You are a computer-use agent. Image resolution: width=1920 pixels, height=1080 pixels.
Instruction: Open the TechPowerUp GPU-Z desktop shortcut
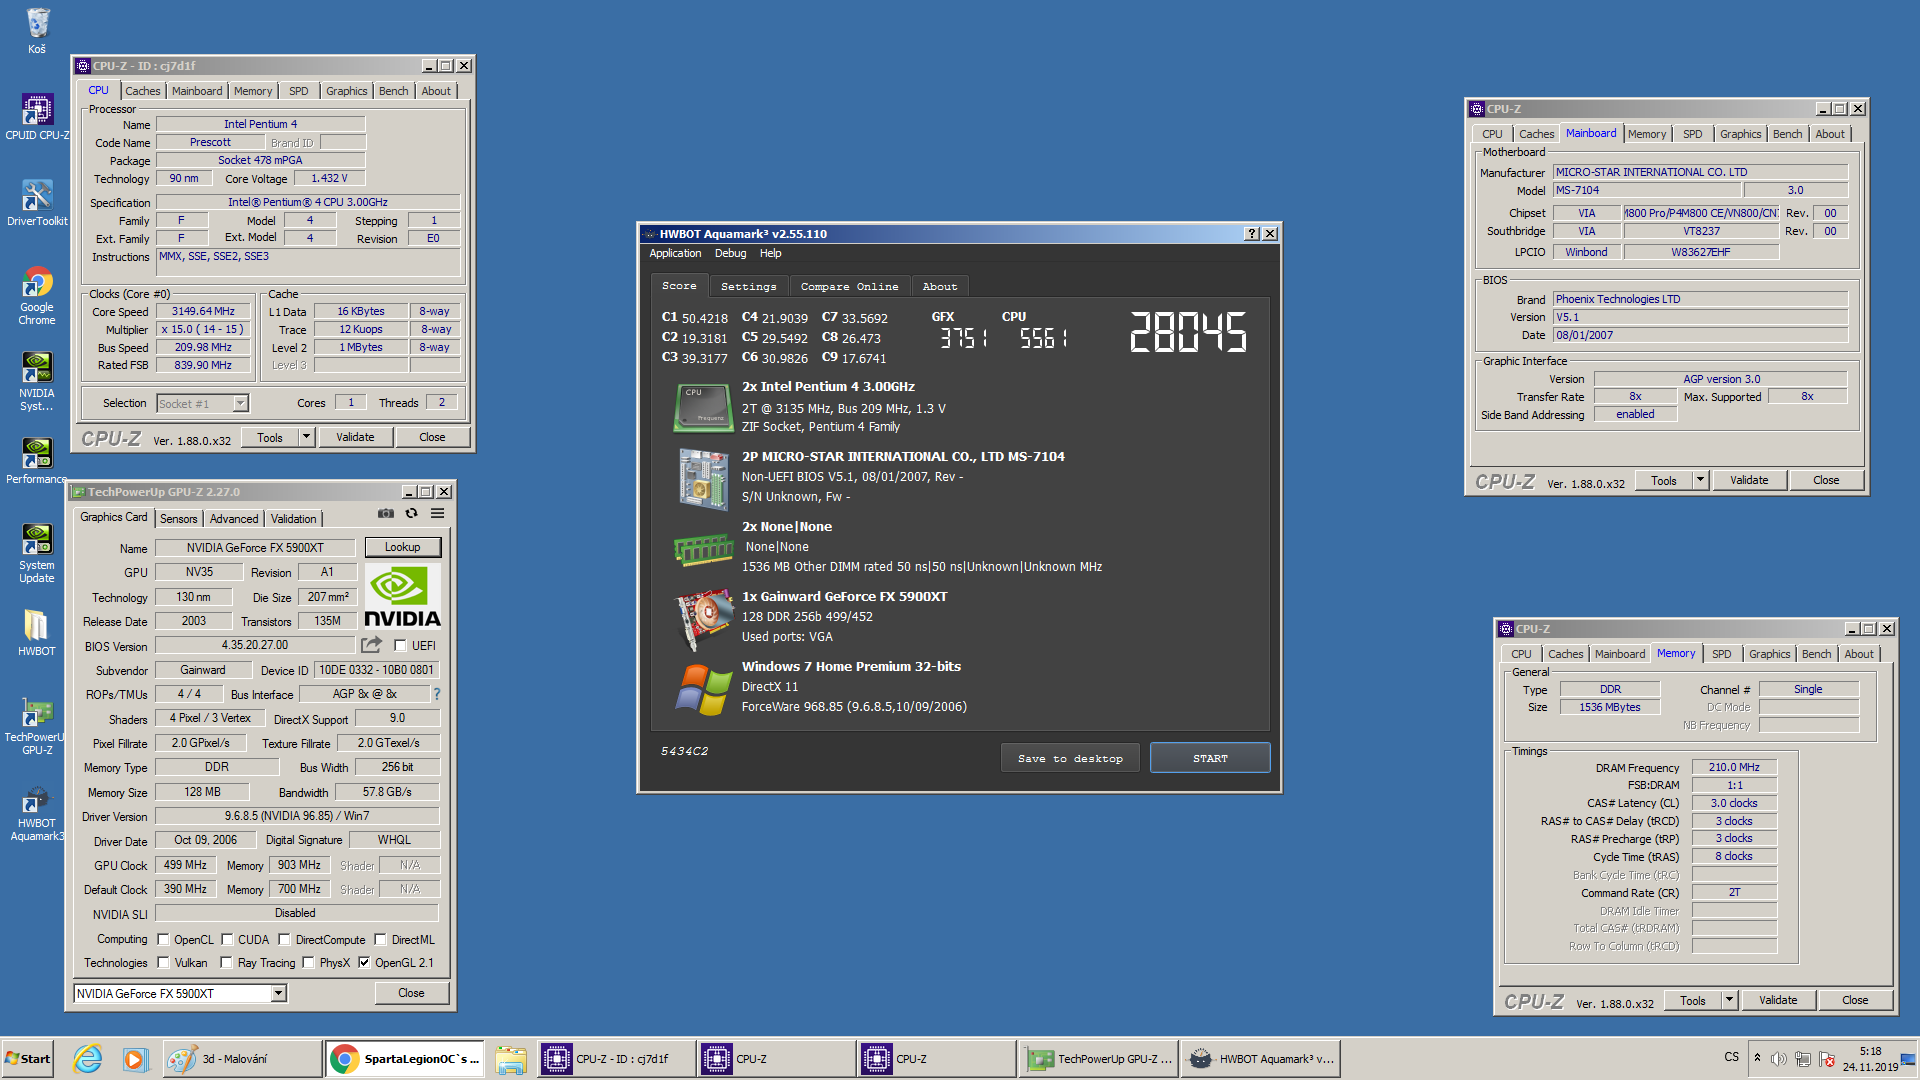tap(37, 725)
